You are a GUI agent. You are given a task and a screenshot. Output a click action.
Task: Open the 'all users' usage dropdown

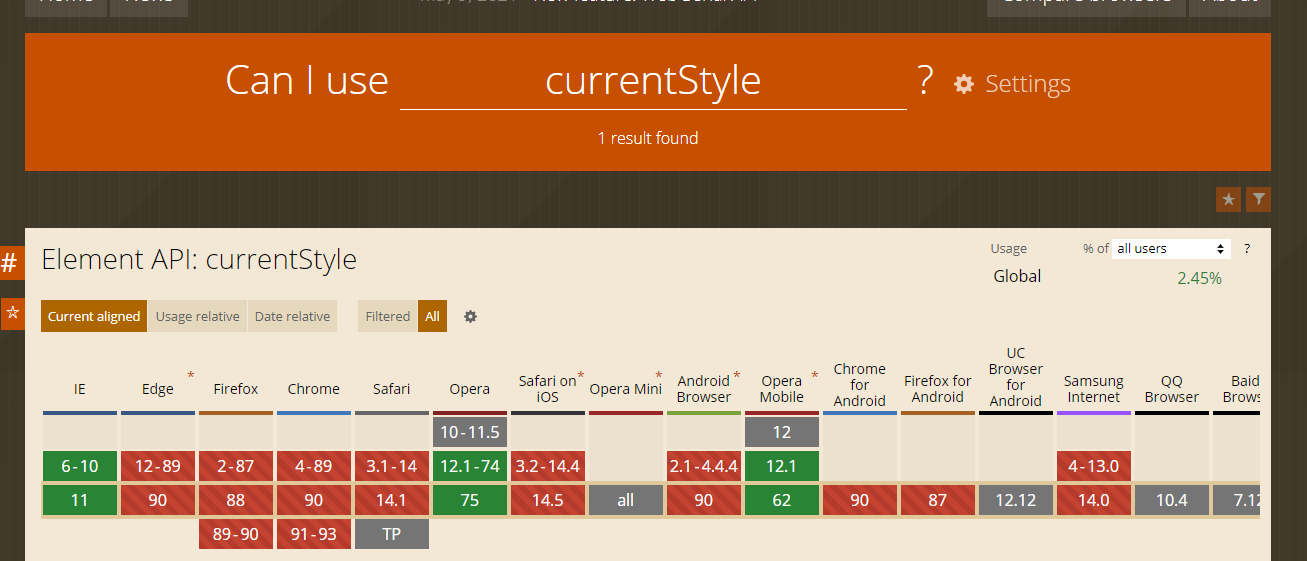[1171, 248]
